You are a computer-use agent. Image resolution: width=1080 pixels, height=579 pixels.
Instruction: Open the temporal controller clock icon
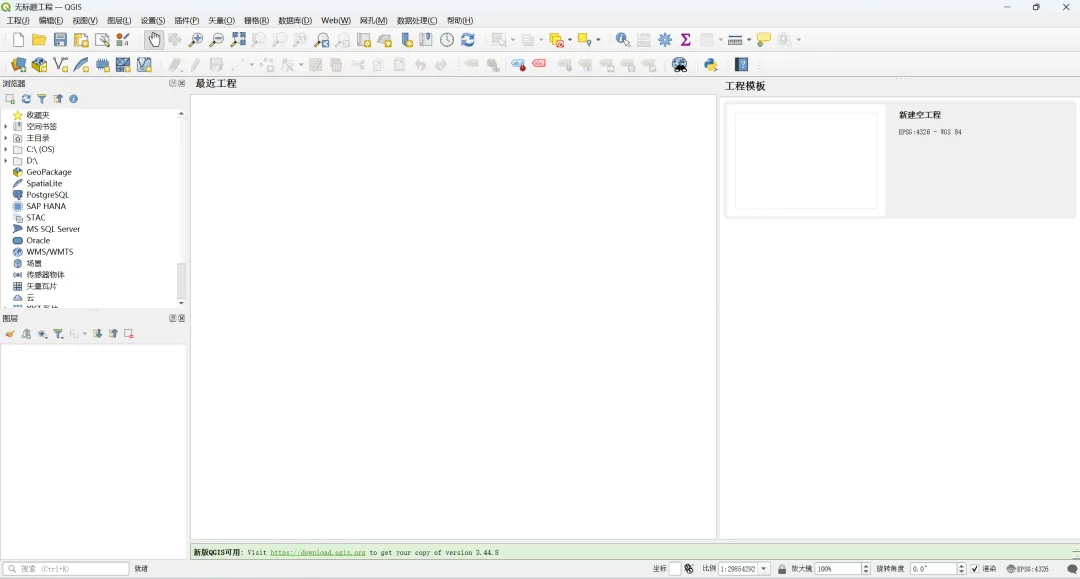[447, 40]
